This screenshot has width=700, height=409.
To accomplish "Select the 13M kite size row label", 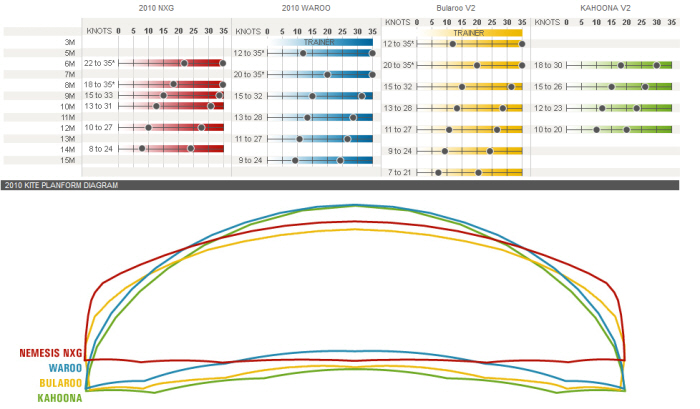I will click(x=68, y=138).
